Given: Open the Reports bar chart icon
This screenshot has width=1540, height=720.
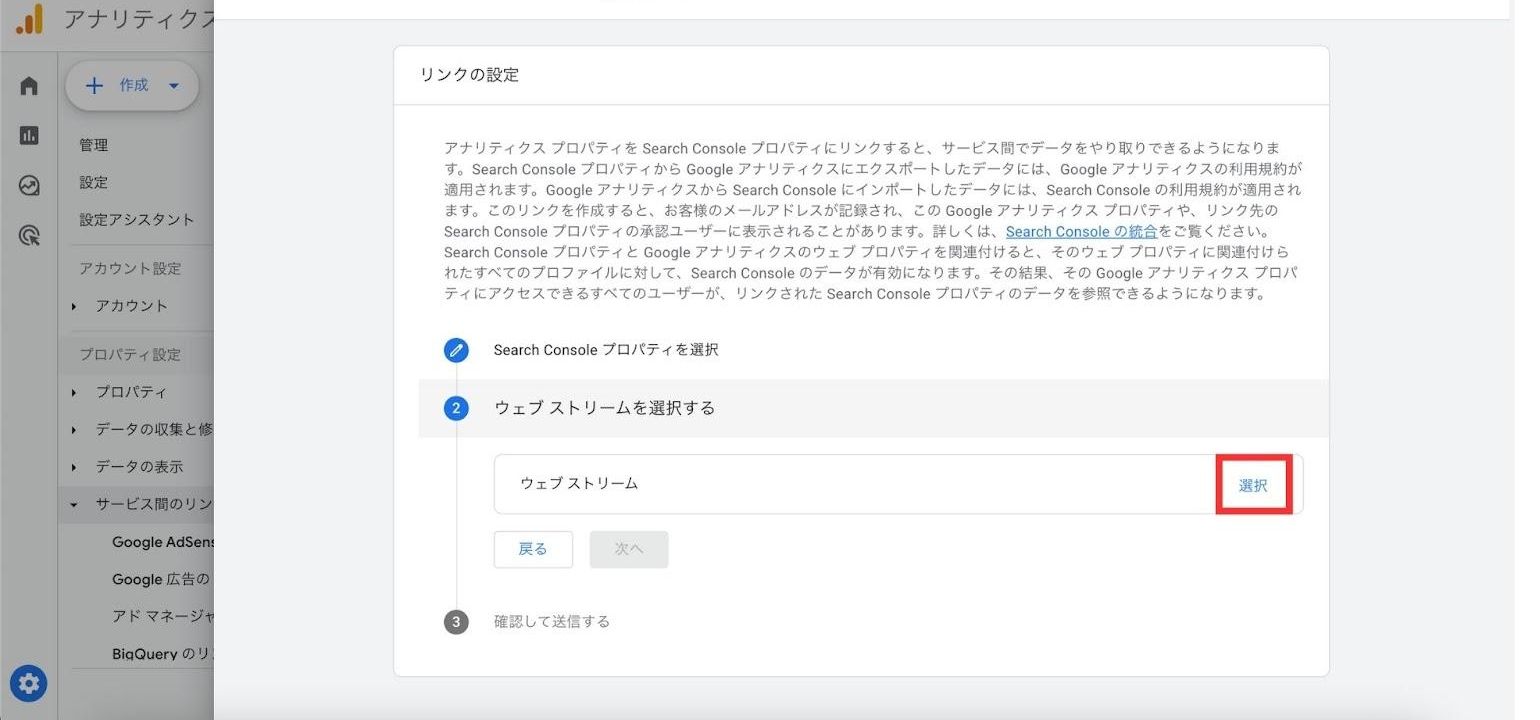Looking at the screenshot, I should [x=29, y=135].
